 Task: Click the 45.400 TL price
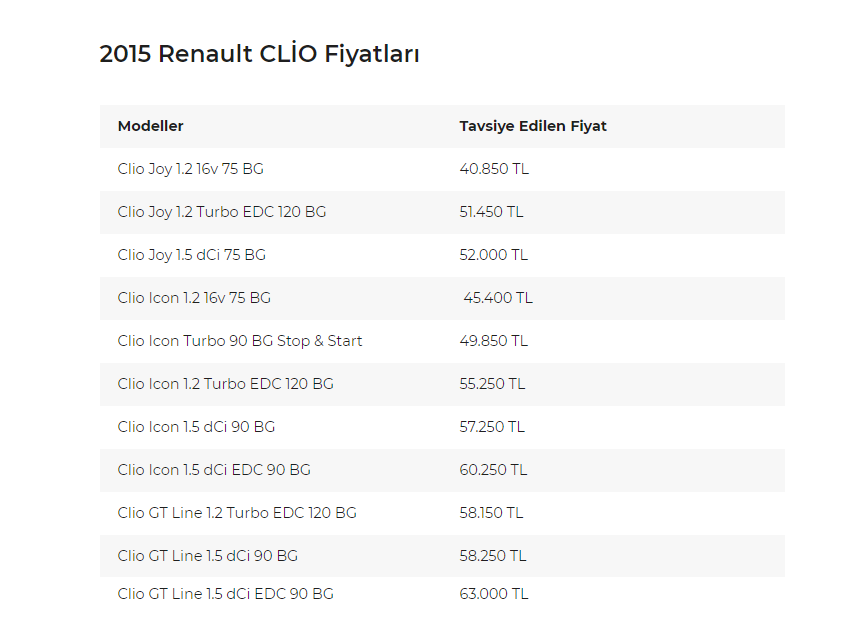coord(497,298)
